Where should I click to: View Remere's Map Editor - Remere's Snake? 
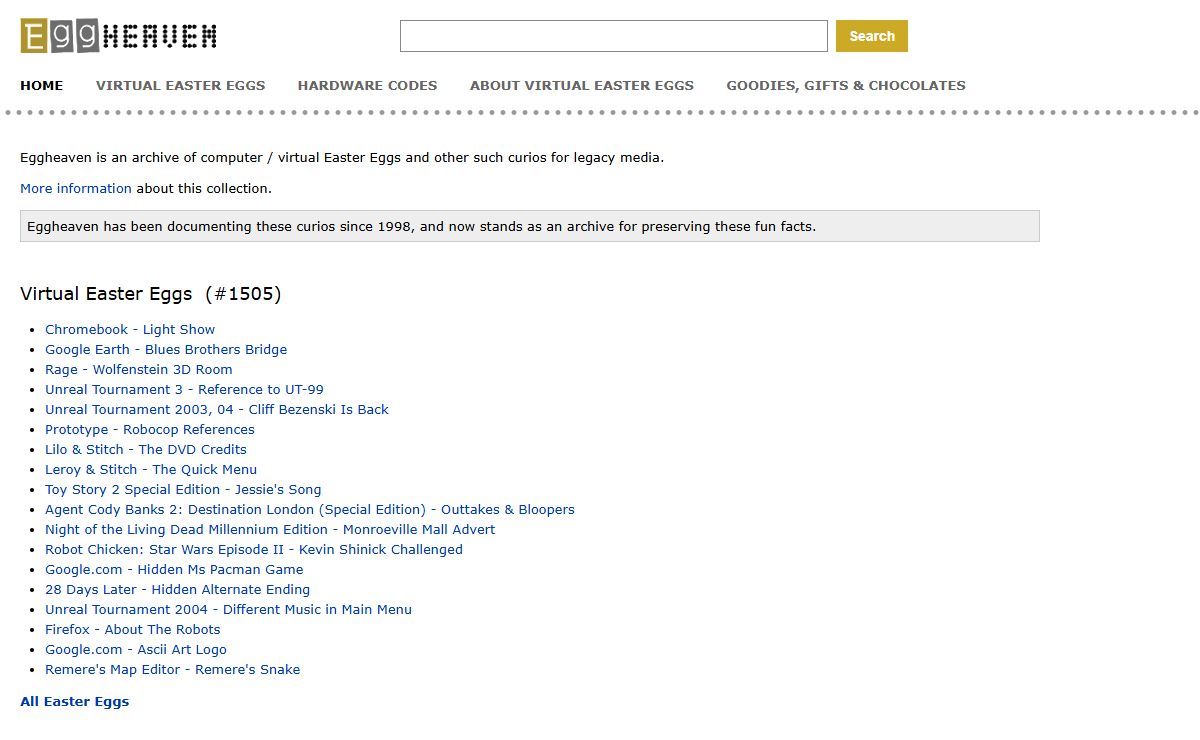(x=173, y=669)
